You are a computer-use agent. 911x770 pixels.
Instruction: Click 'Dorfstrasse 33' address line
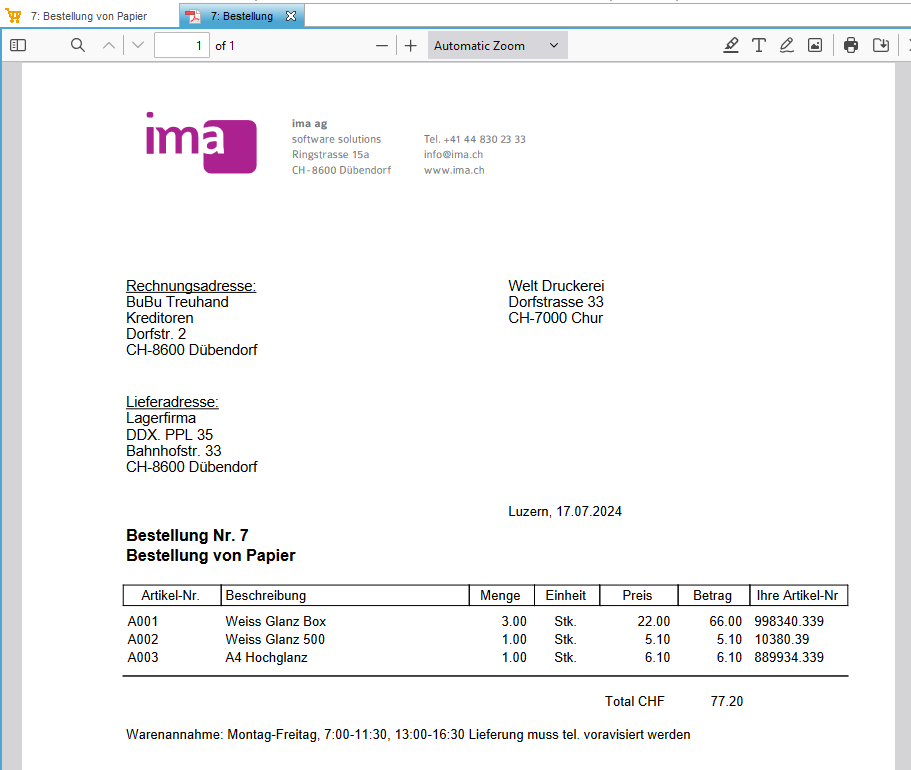coord(556,302)
